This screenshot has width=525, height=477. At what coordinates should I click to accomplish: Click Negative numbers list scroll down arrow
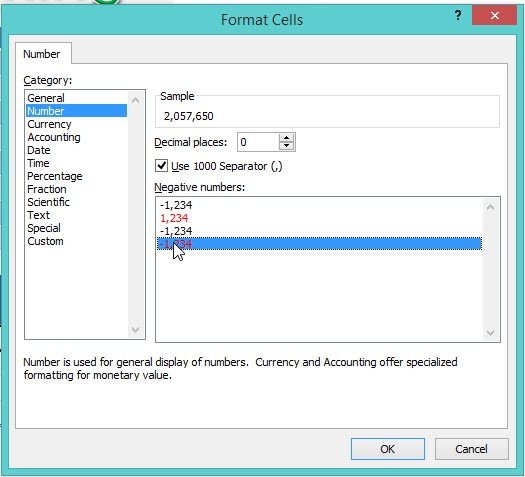[491, 333]
